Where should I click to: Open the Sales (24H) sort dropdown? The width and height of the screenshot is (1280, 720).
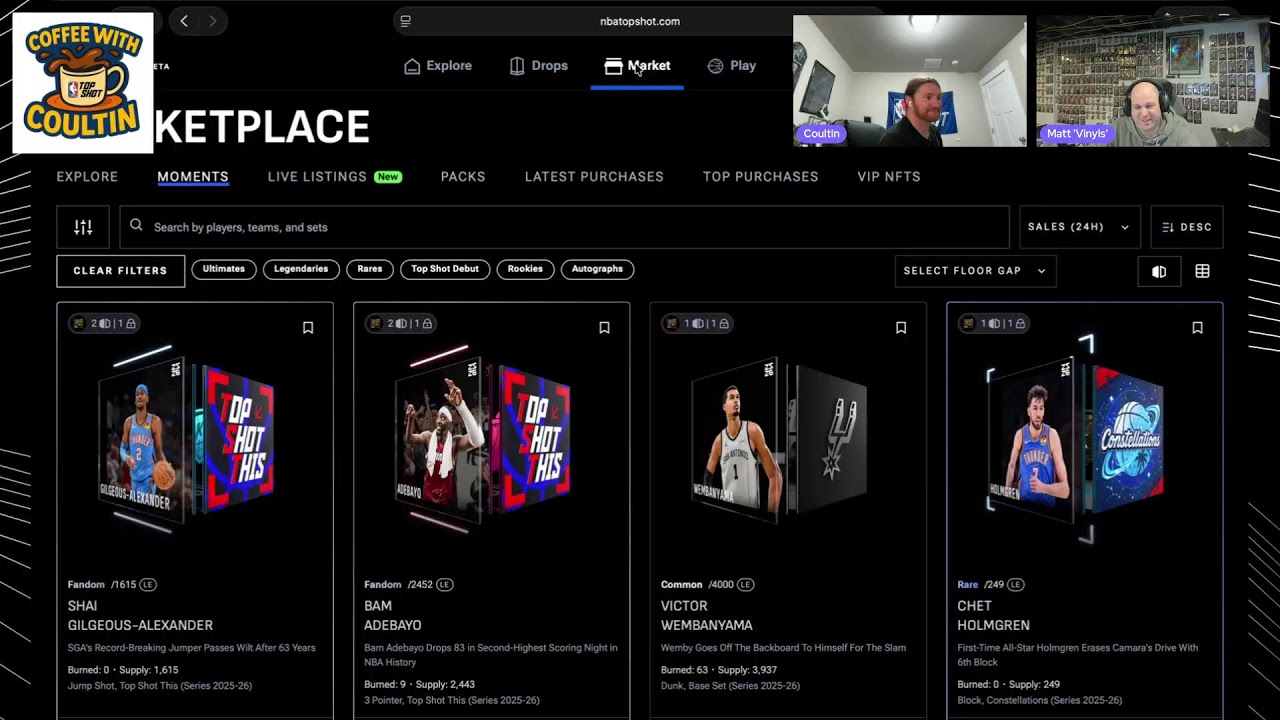[x=1079, y=227]
